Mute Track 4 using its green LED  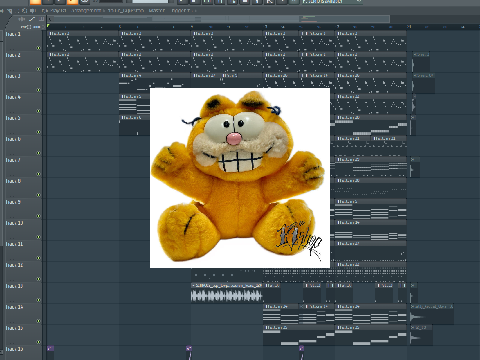39,111
